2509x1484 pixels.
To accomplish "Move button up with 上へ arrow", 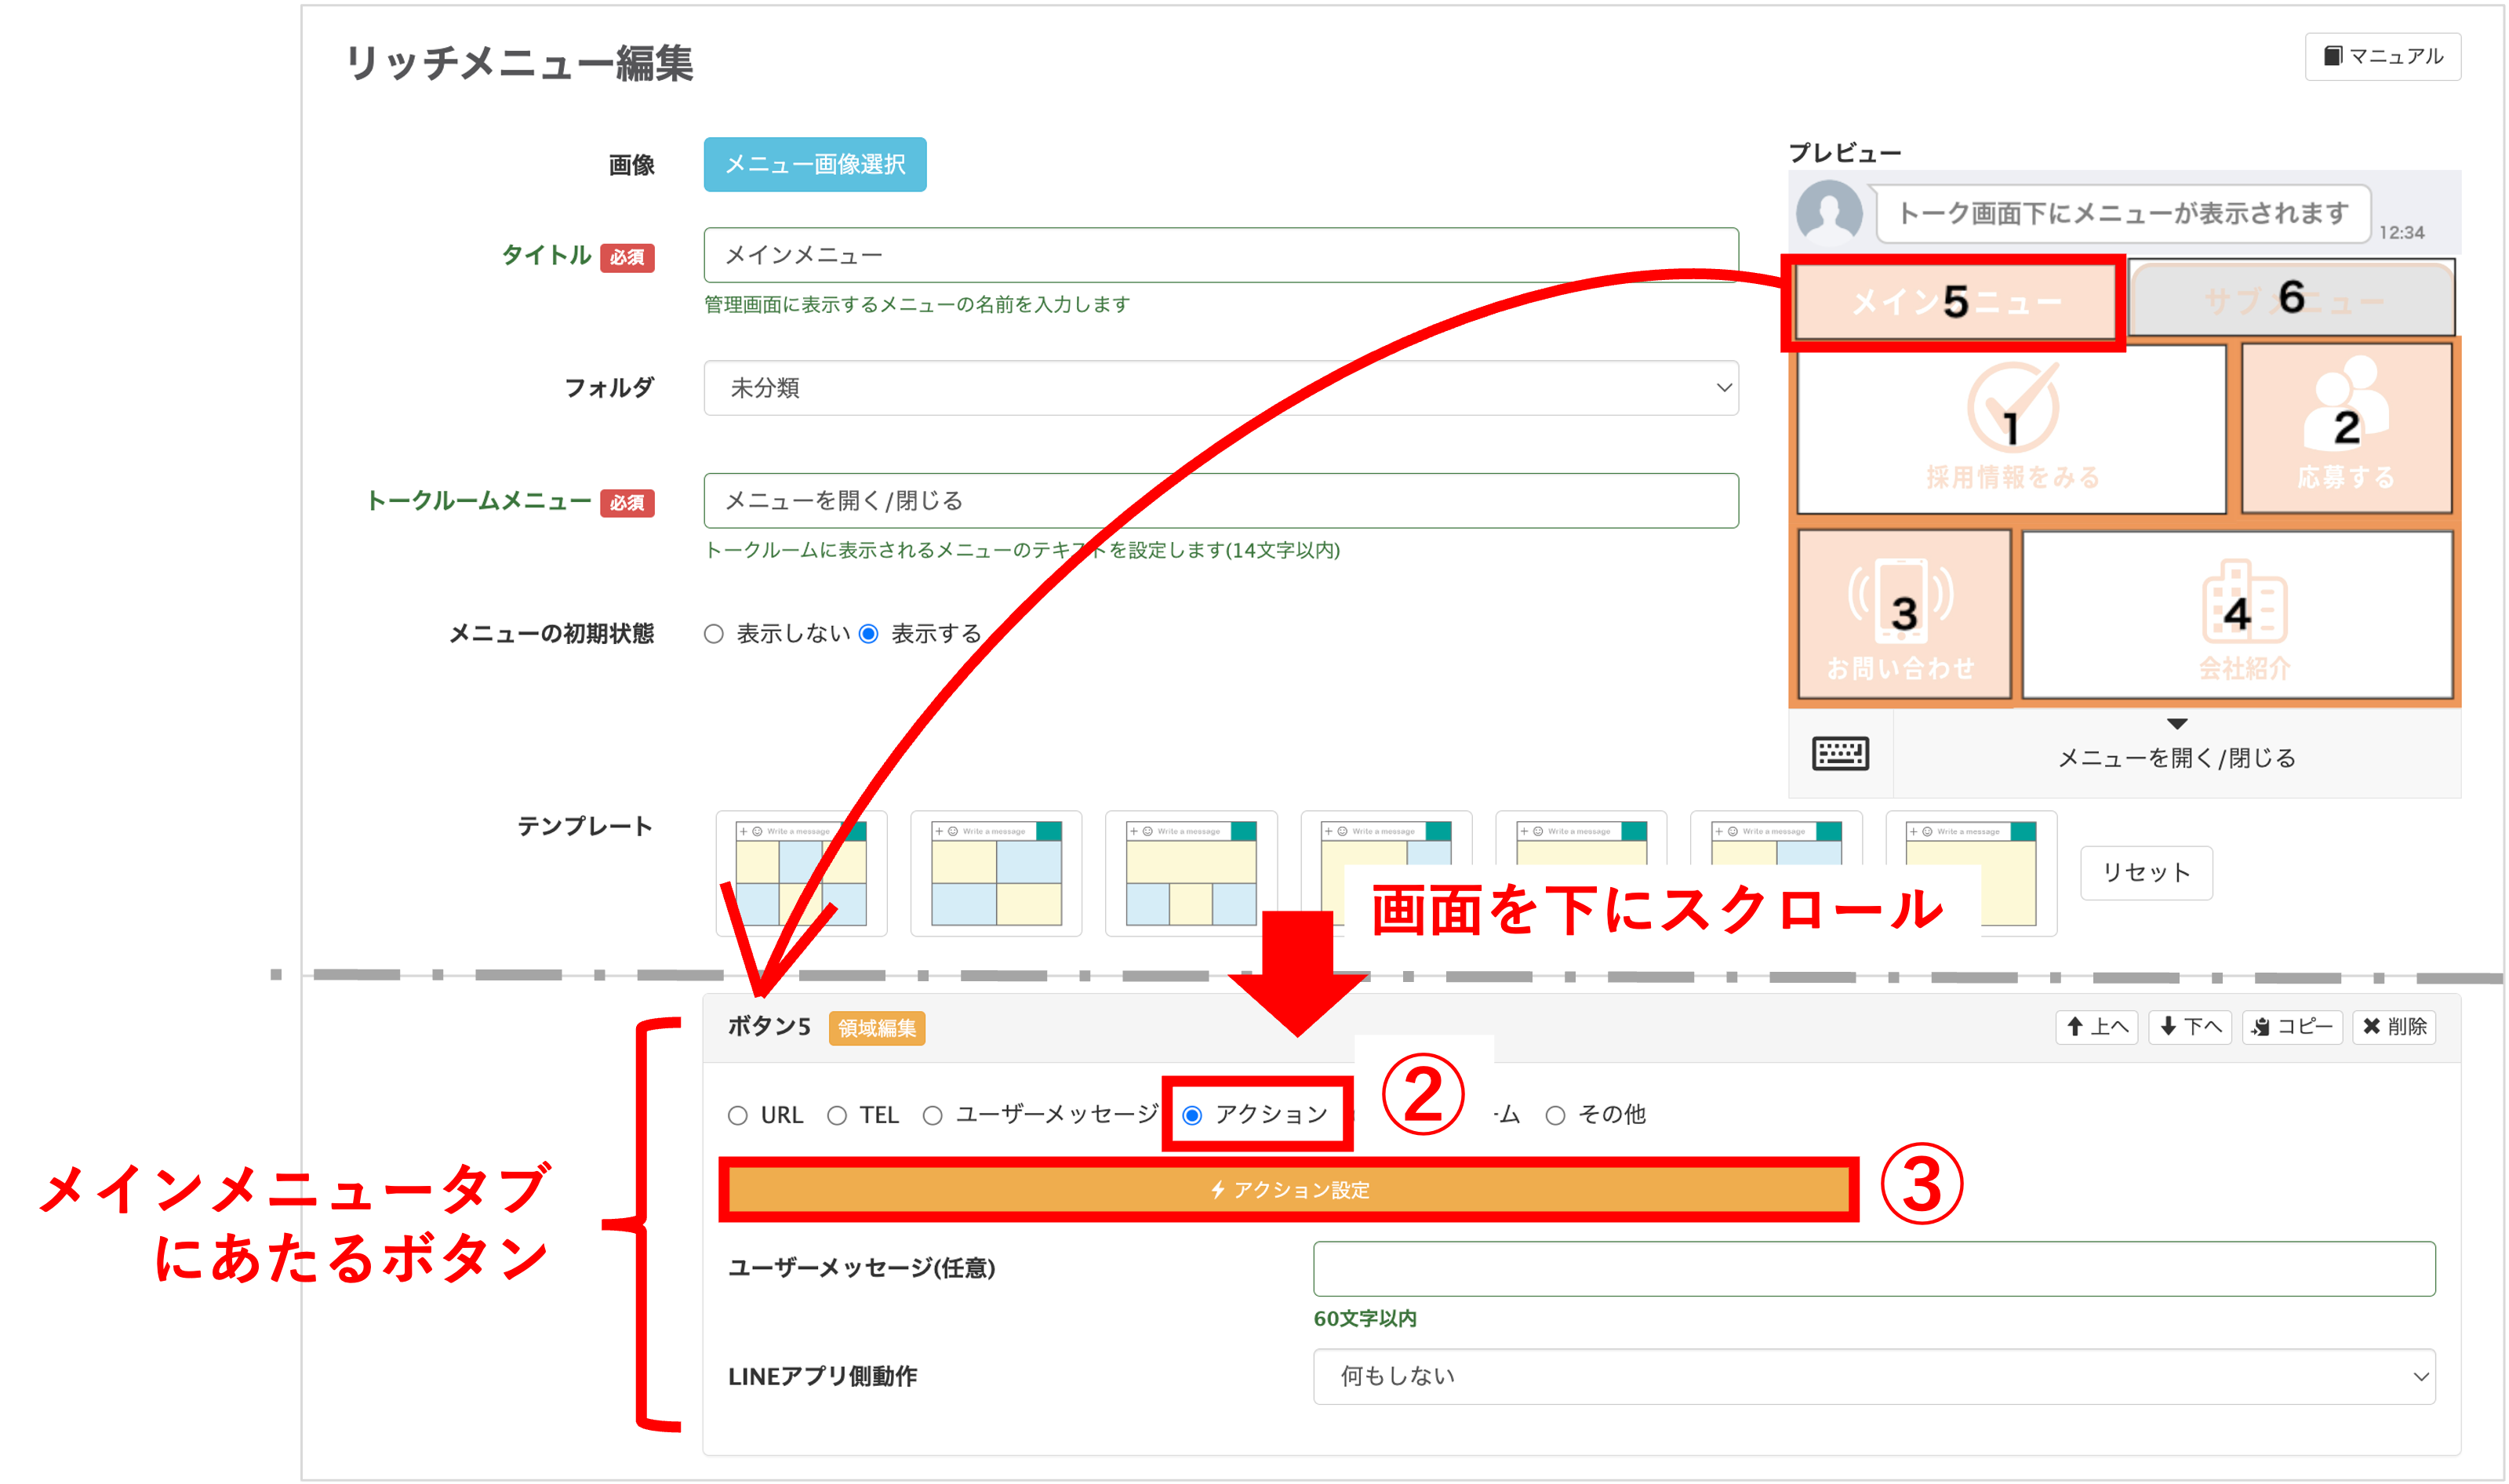I will click(2096, 1027).
